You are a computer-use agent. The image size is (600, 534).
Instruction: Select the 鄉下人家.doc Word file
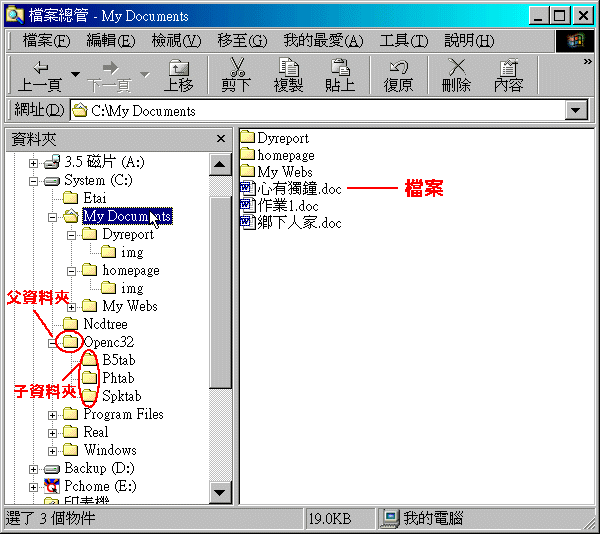[x=291, y=223]
